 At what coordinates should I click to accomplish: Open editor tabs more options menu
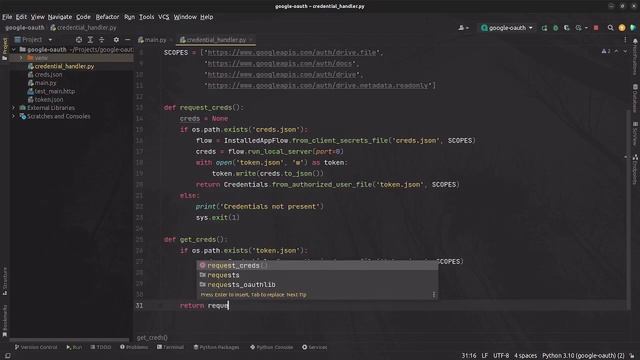[625, 40]
